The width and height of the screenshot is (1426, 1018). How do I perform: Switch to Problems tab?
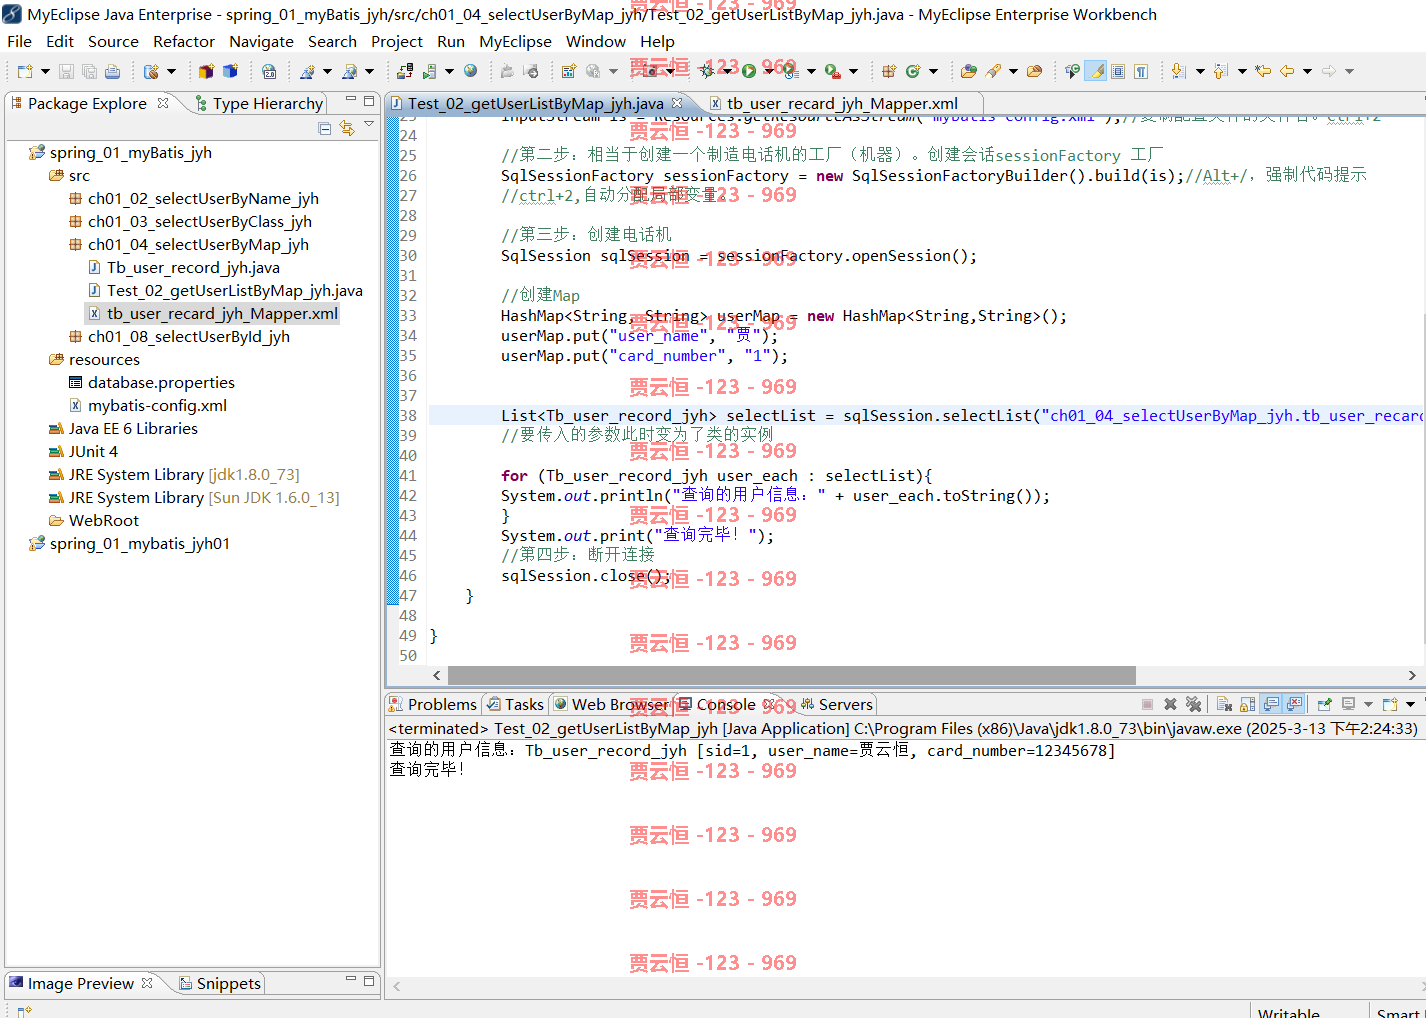pyautogui.click(x=432, y=704)
